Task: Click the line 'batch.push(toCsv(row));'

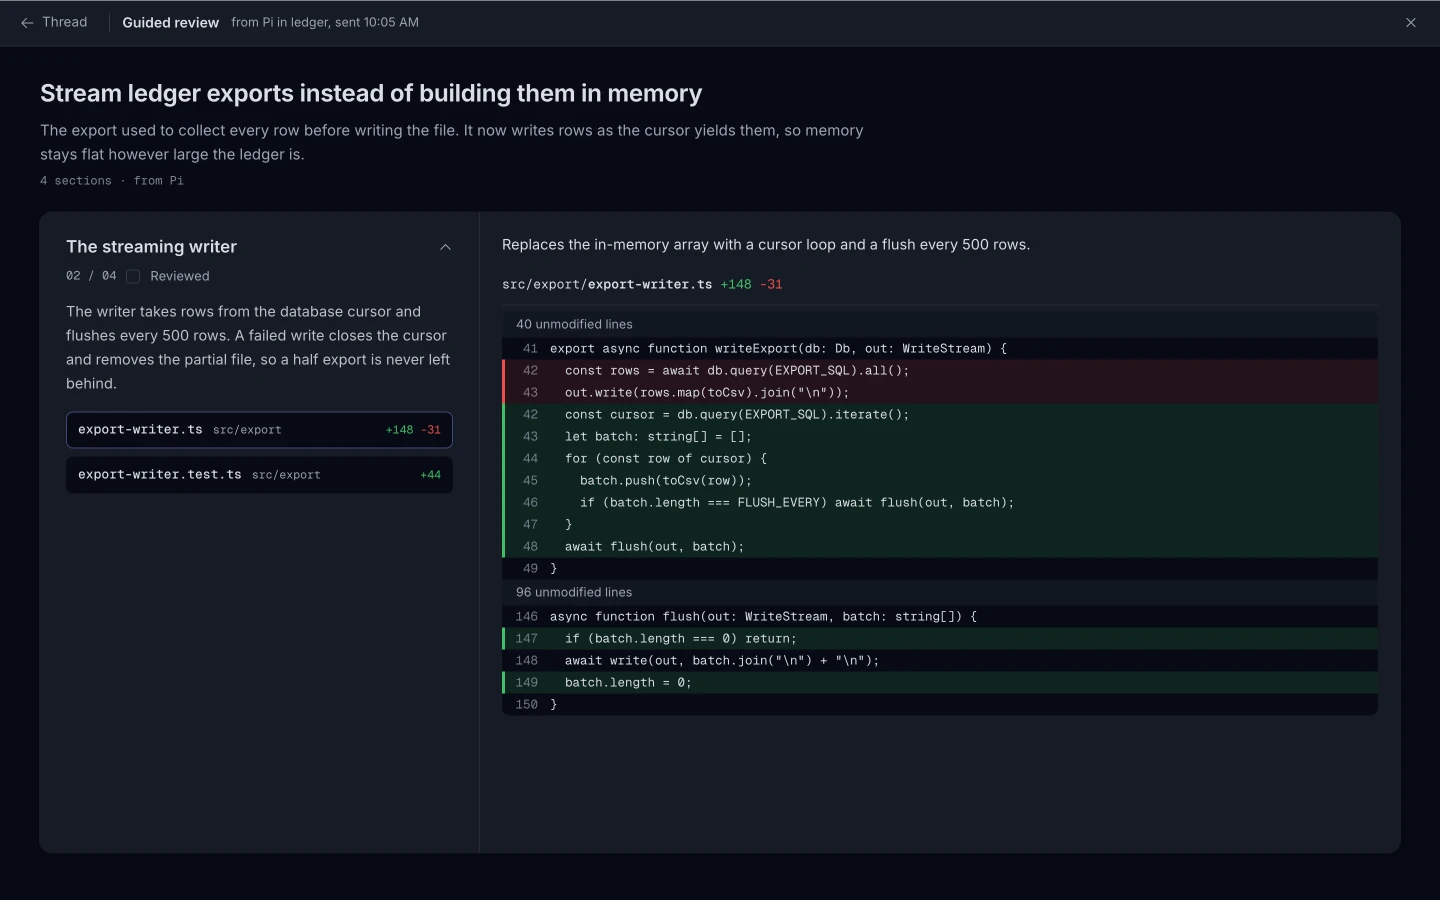Action: [x=940, y=480]
